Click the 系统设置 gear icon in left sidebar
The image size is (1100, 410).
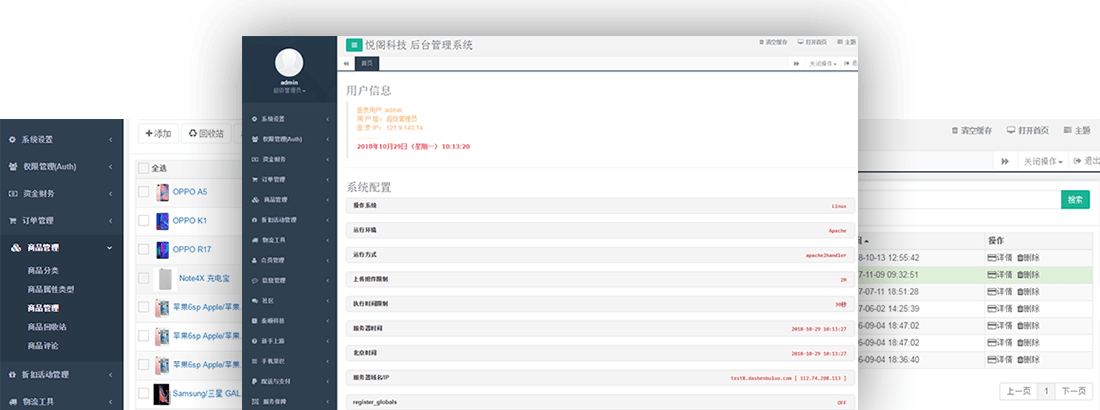[14, 139]
